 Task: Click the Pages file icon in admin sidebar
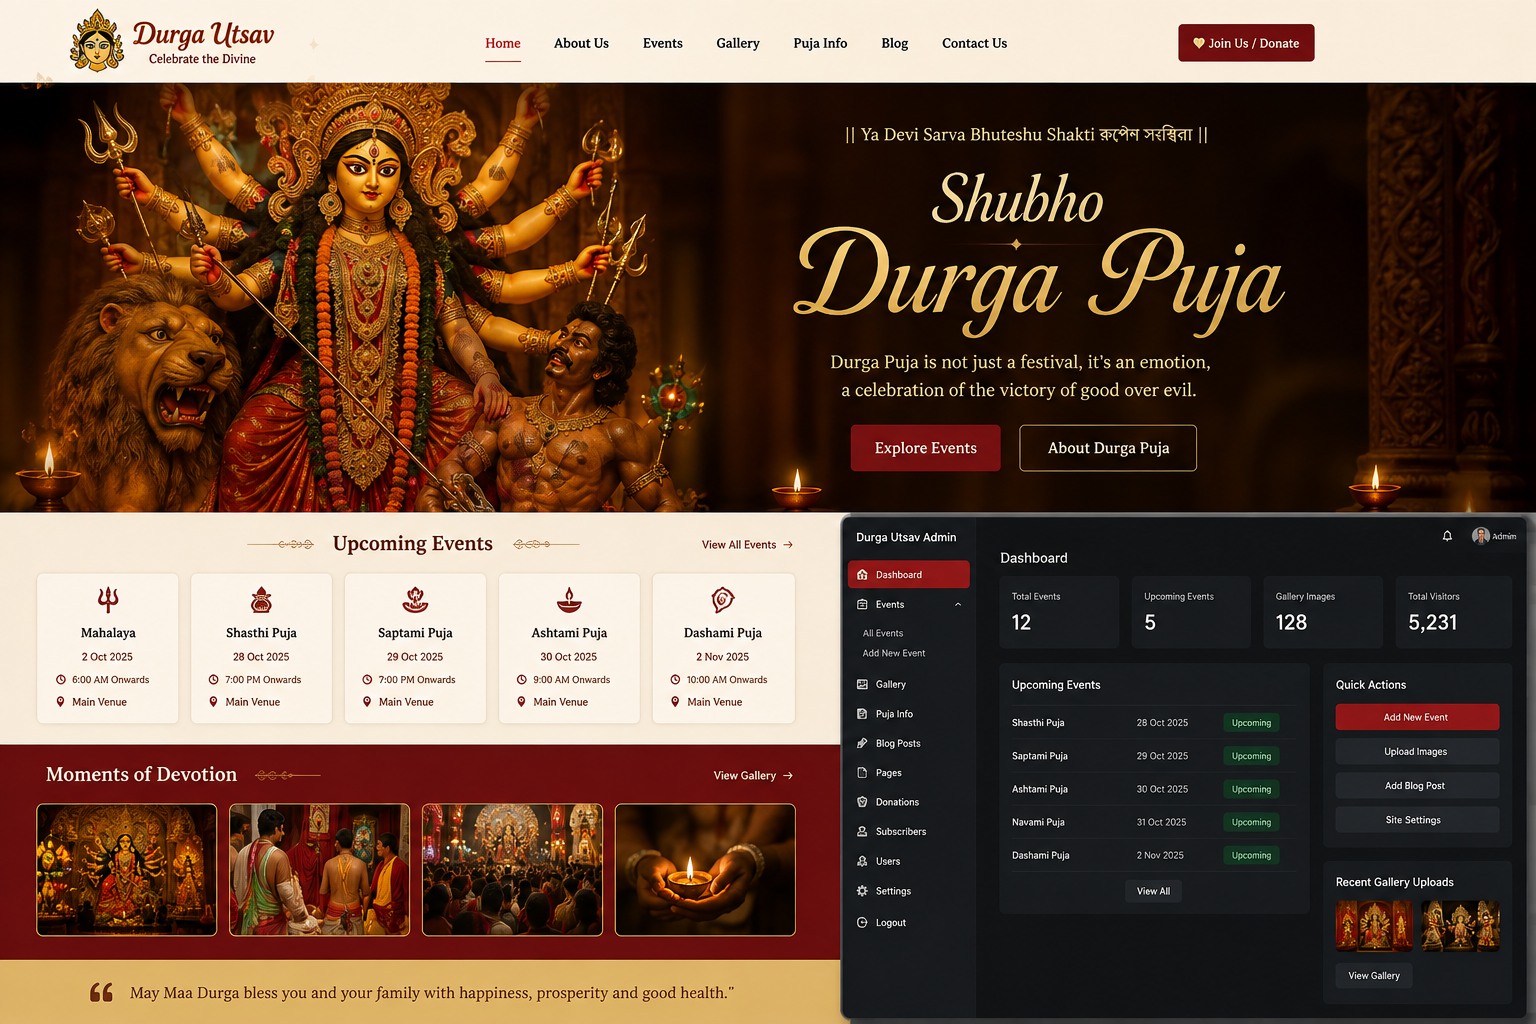[x=862, y=773]
